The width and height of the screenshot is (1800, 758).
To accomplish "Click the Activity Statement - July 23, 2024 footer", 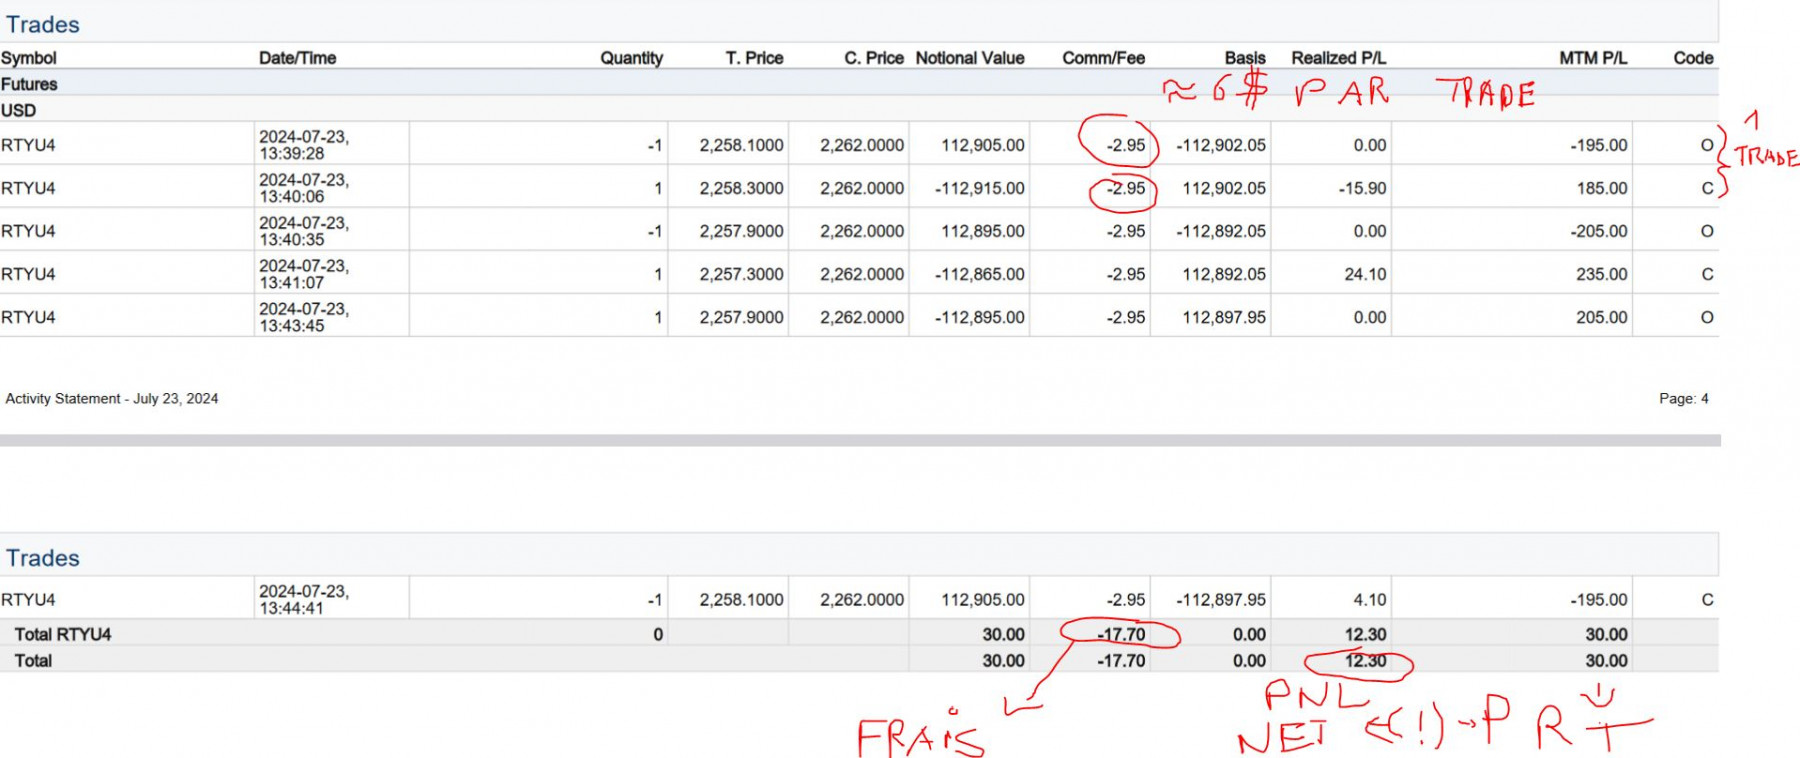I will 112,398.
